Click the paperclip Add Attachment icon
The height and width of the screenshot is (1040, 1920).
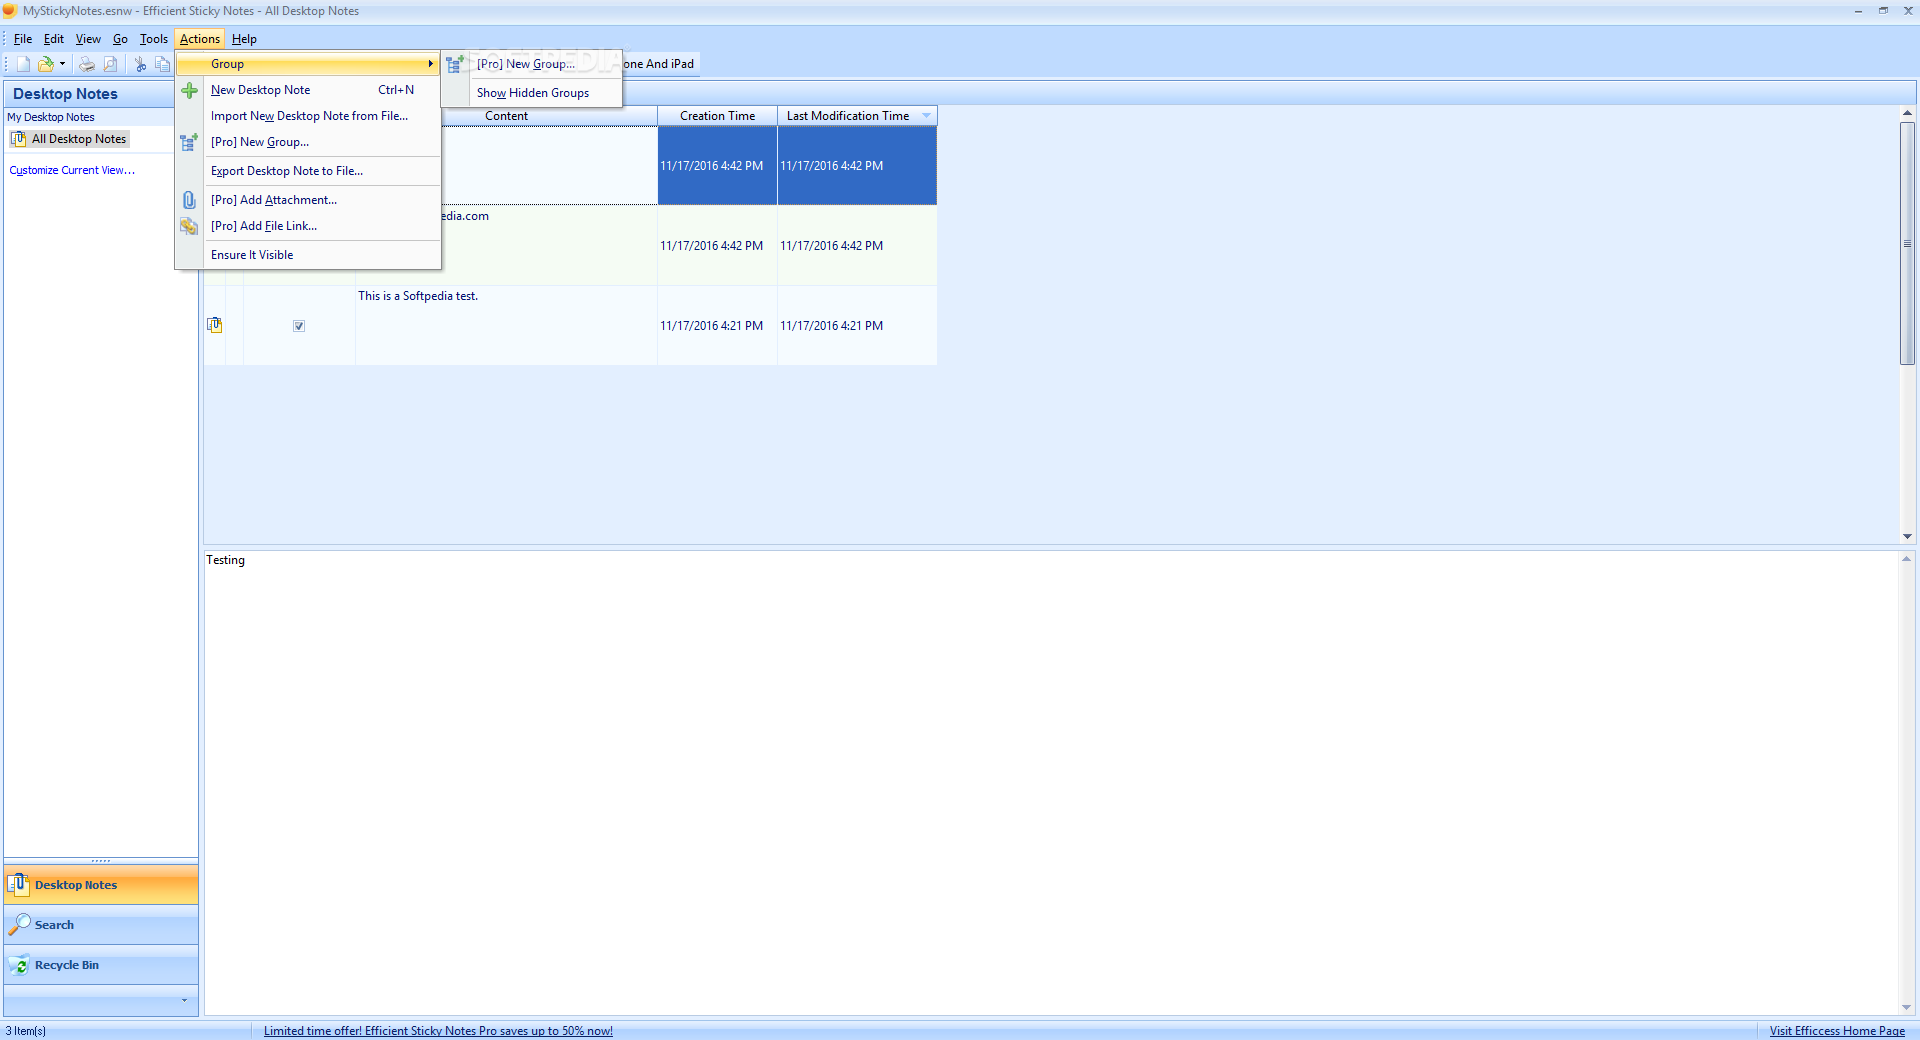[189, 200]
